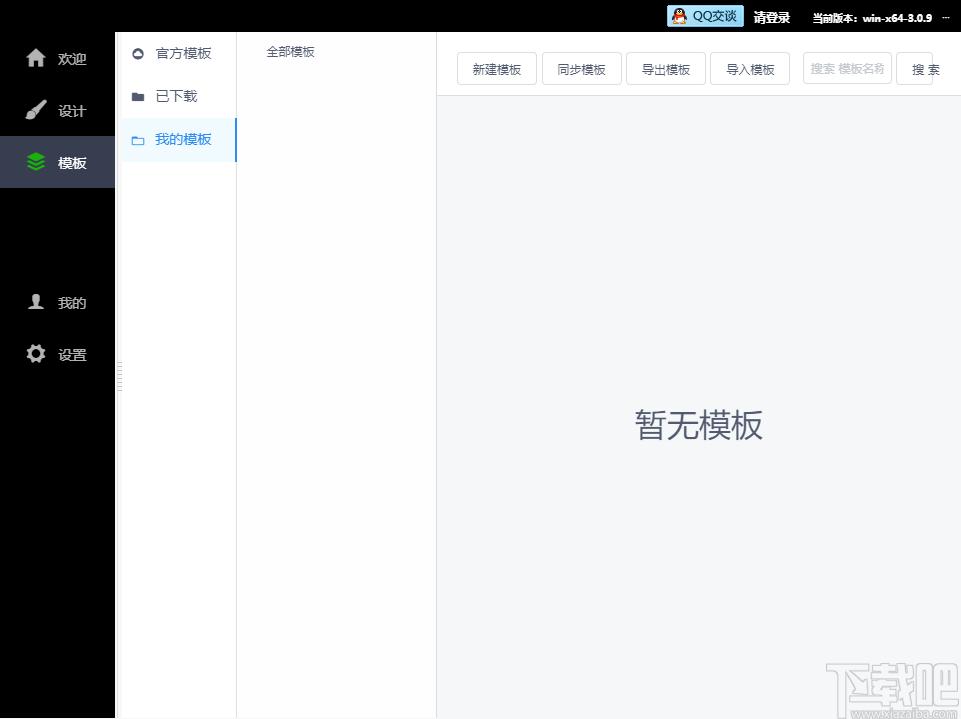Click the sidebar splitter grip handle
The image size is (961, 719).
coord(120,376)
